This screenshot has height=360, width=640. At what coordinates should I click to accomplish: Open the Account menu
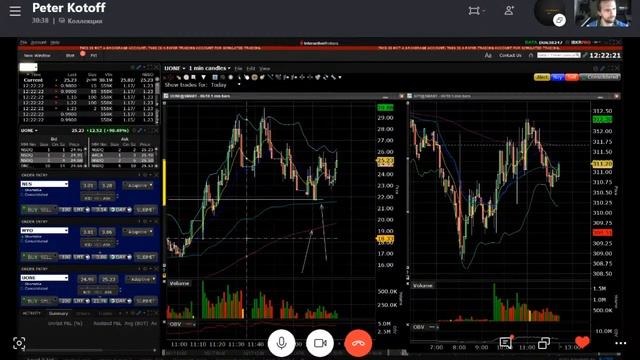point(39,42)
